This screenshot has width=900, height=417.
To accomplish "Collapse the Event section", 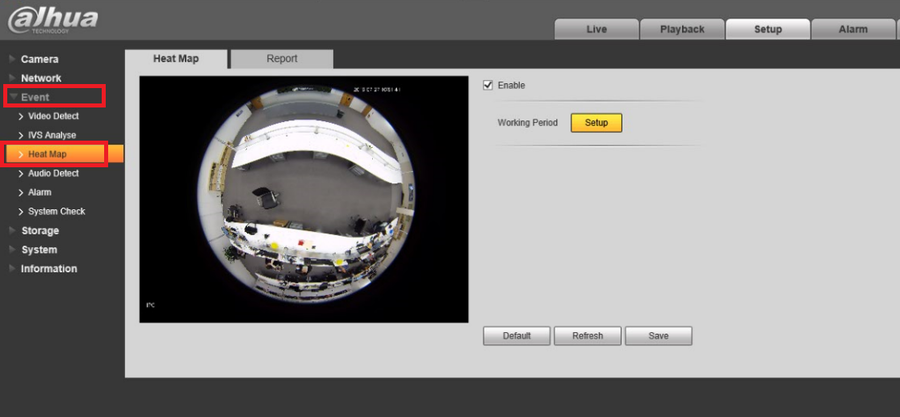I will [35, 97].
